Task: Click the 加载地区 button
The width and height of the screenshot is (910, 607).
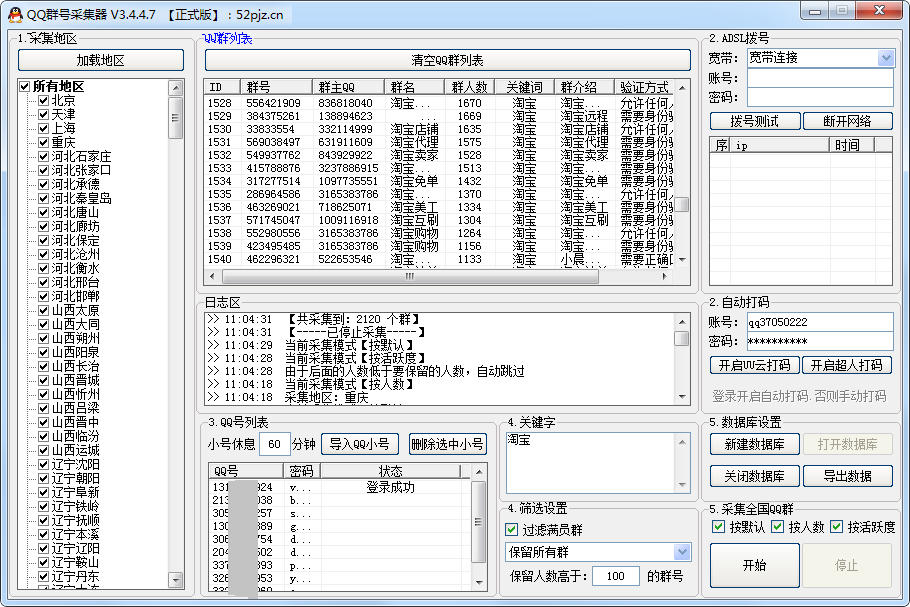Action: pyautogui.click(x=101, y=60)
